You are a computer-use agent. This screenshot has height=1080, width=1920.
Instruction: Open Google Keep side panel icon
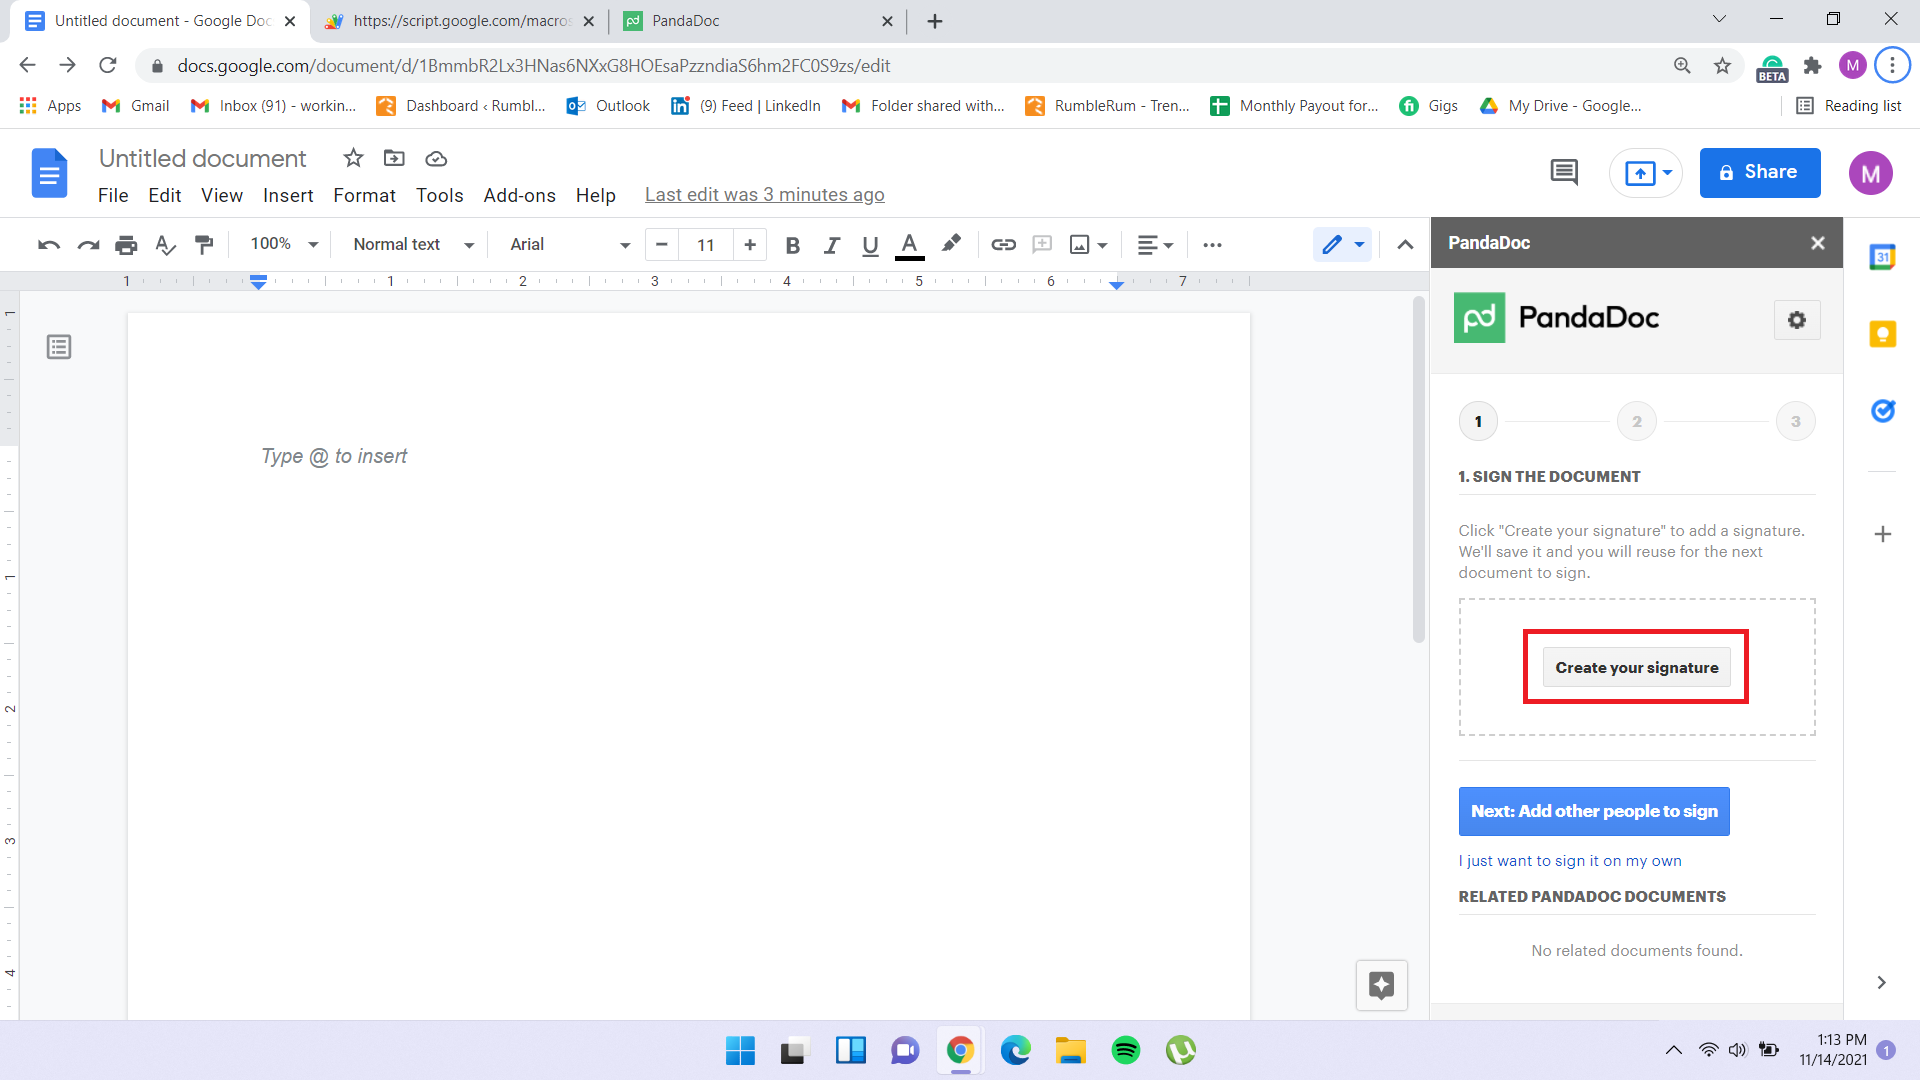[x=1883, y=334]
